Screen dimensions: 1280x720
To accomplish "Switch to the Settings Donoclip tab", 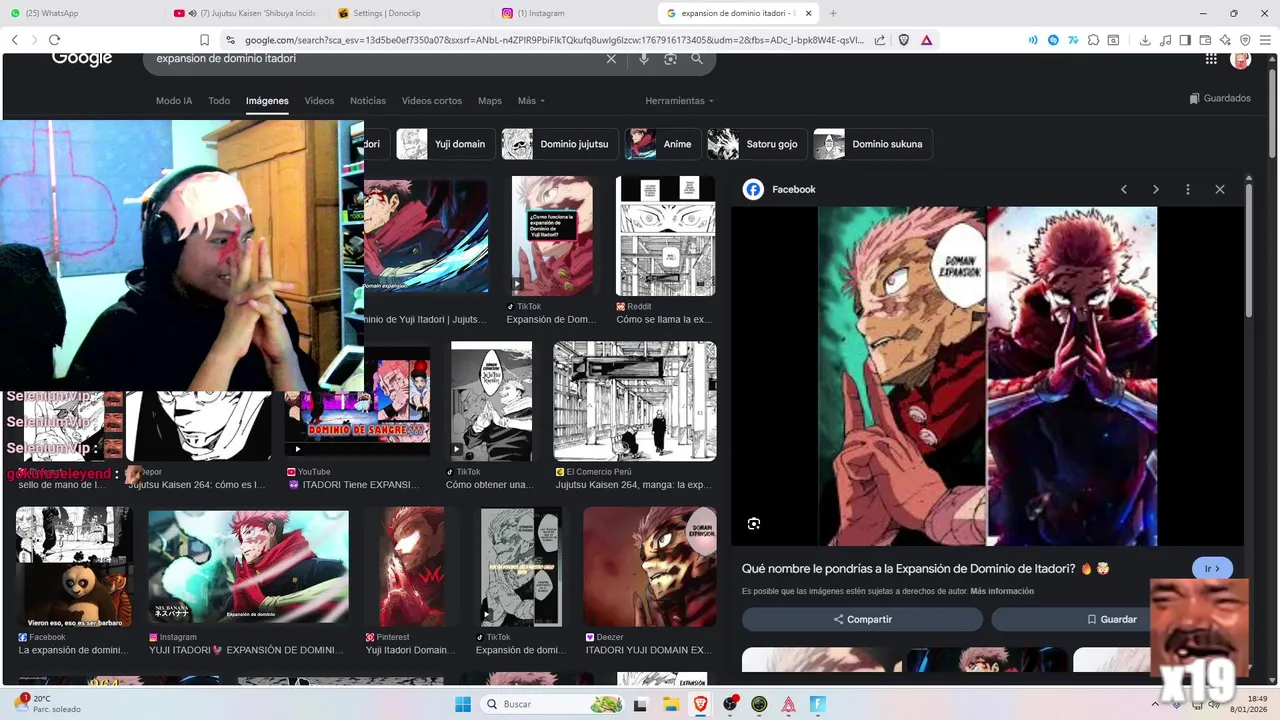I will pos(408,13).
